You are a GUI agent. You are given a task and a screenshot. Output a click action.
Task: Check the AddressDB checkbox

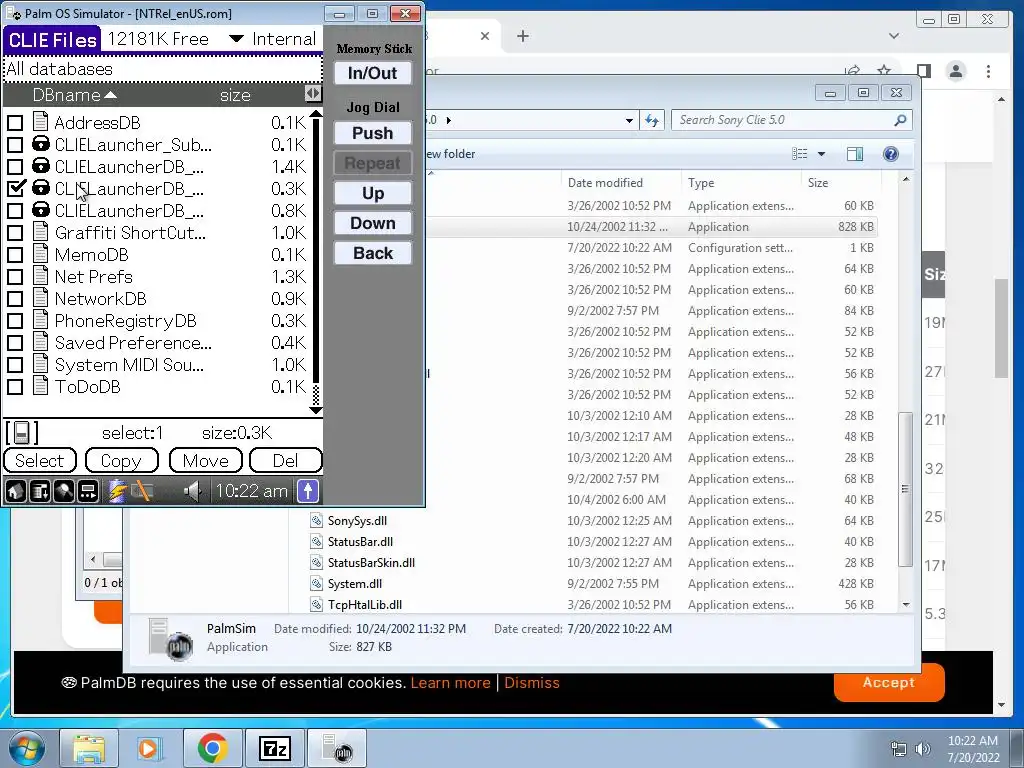[x=15, y=122]
